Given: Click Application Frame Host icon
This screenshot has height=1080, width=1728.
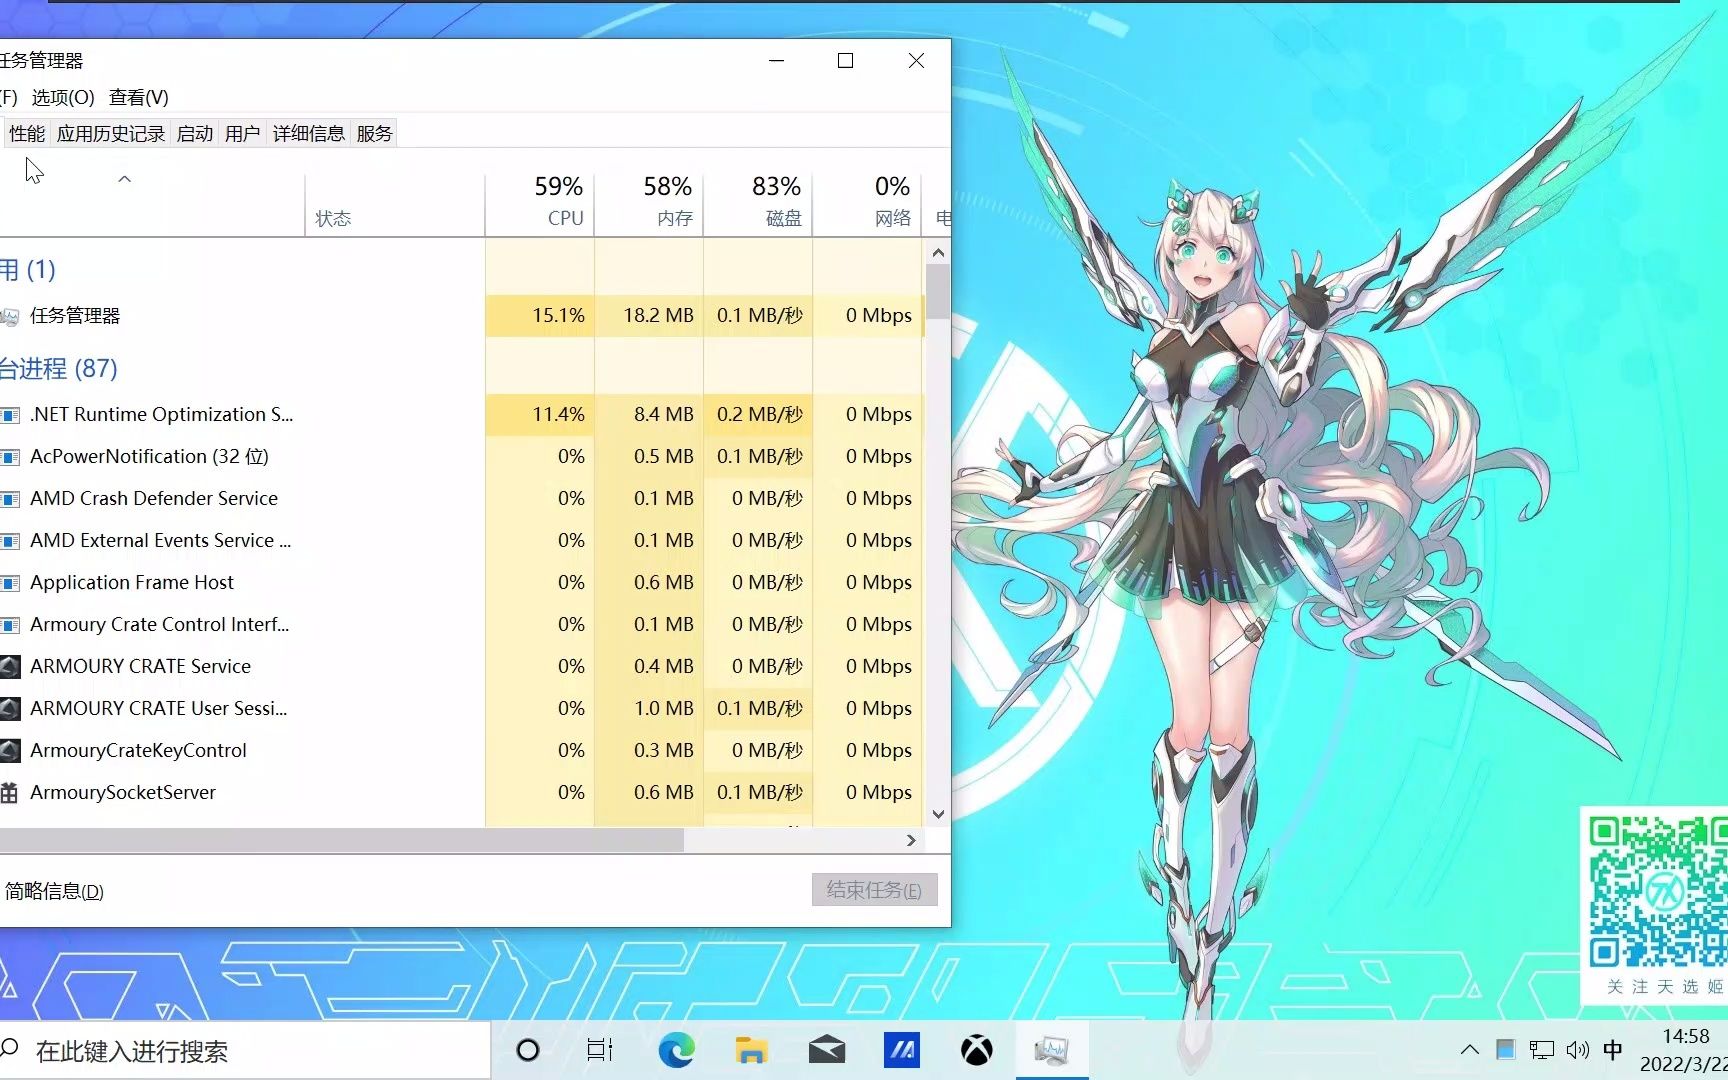Looking at the screenshot, I should click(x=9, y=583).
